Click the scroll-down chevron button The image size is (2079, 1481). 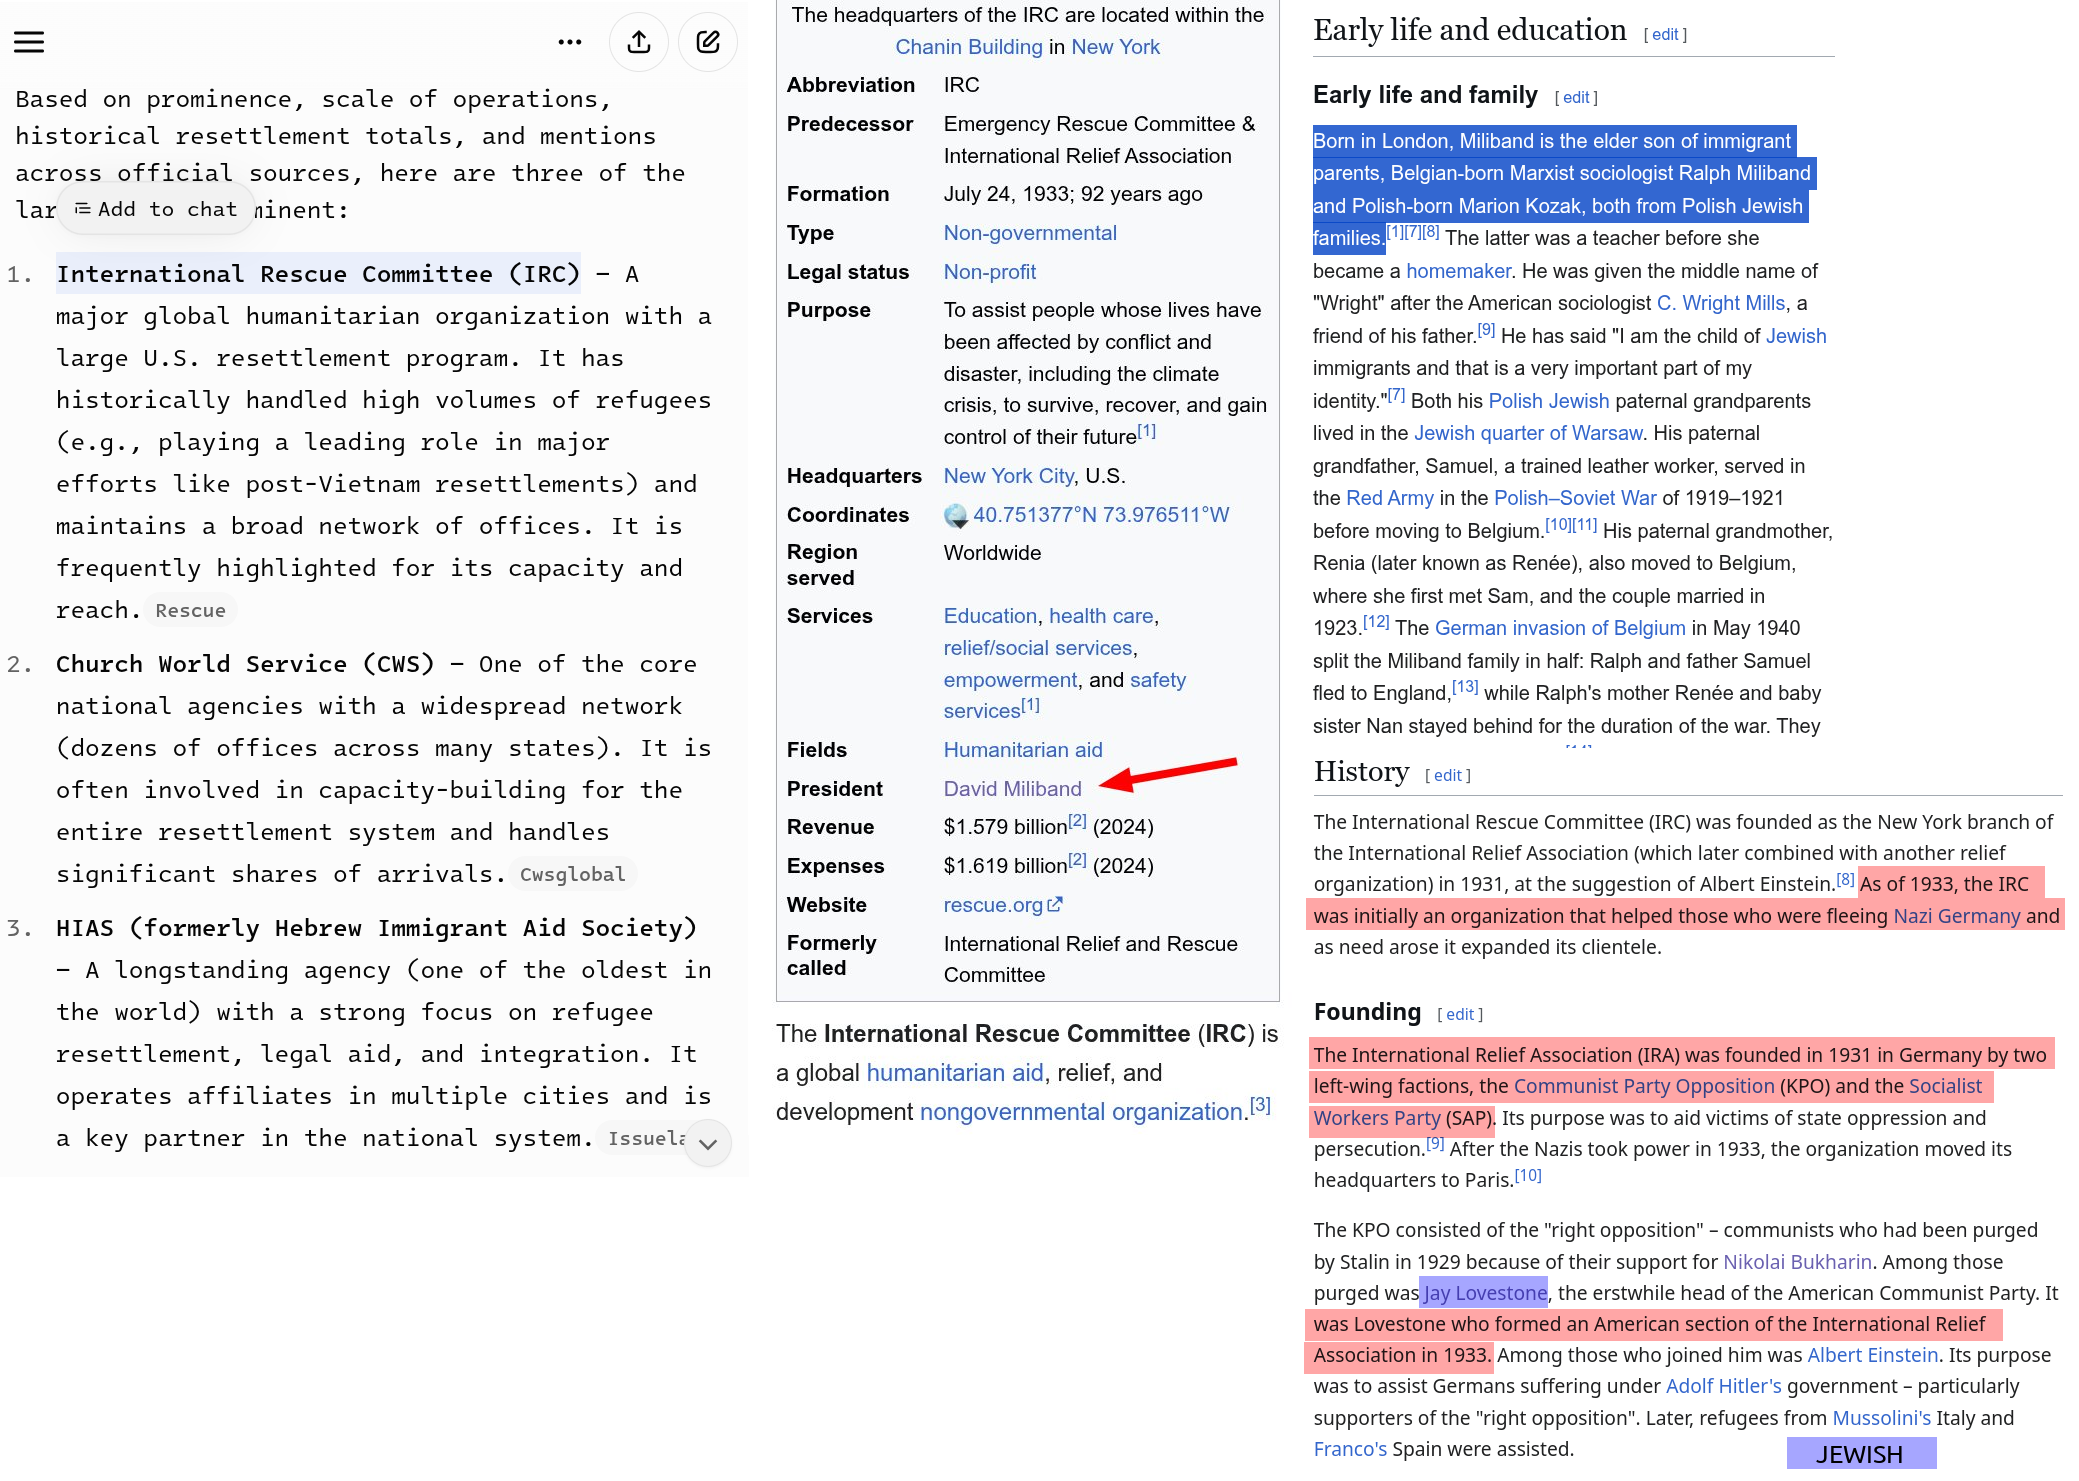point(708,1144)
